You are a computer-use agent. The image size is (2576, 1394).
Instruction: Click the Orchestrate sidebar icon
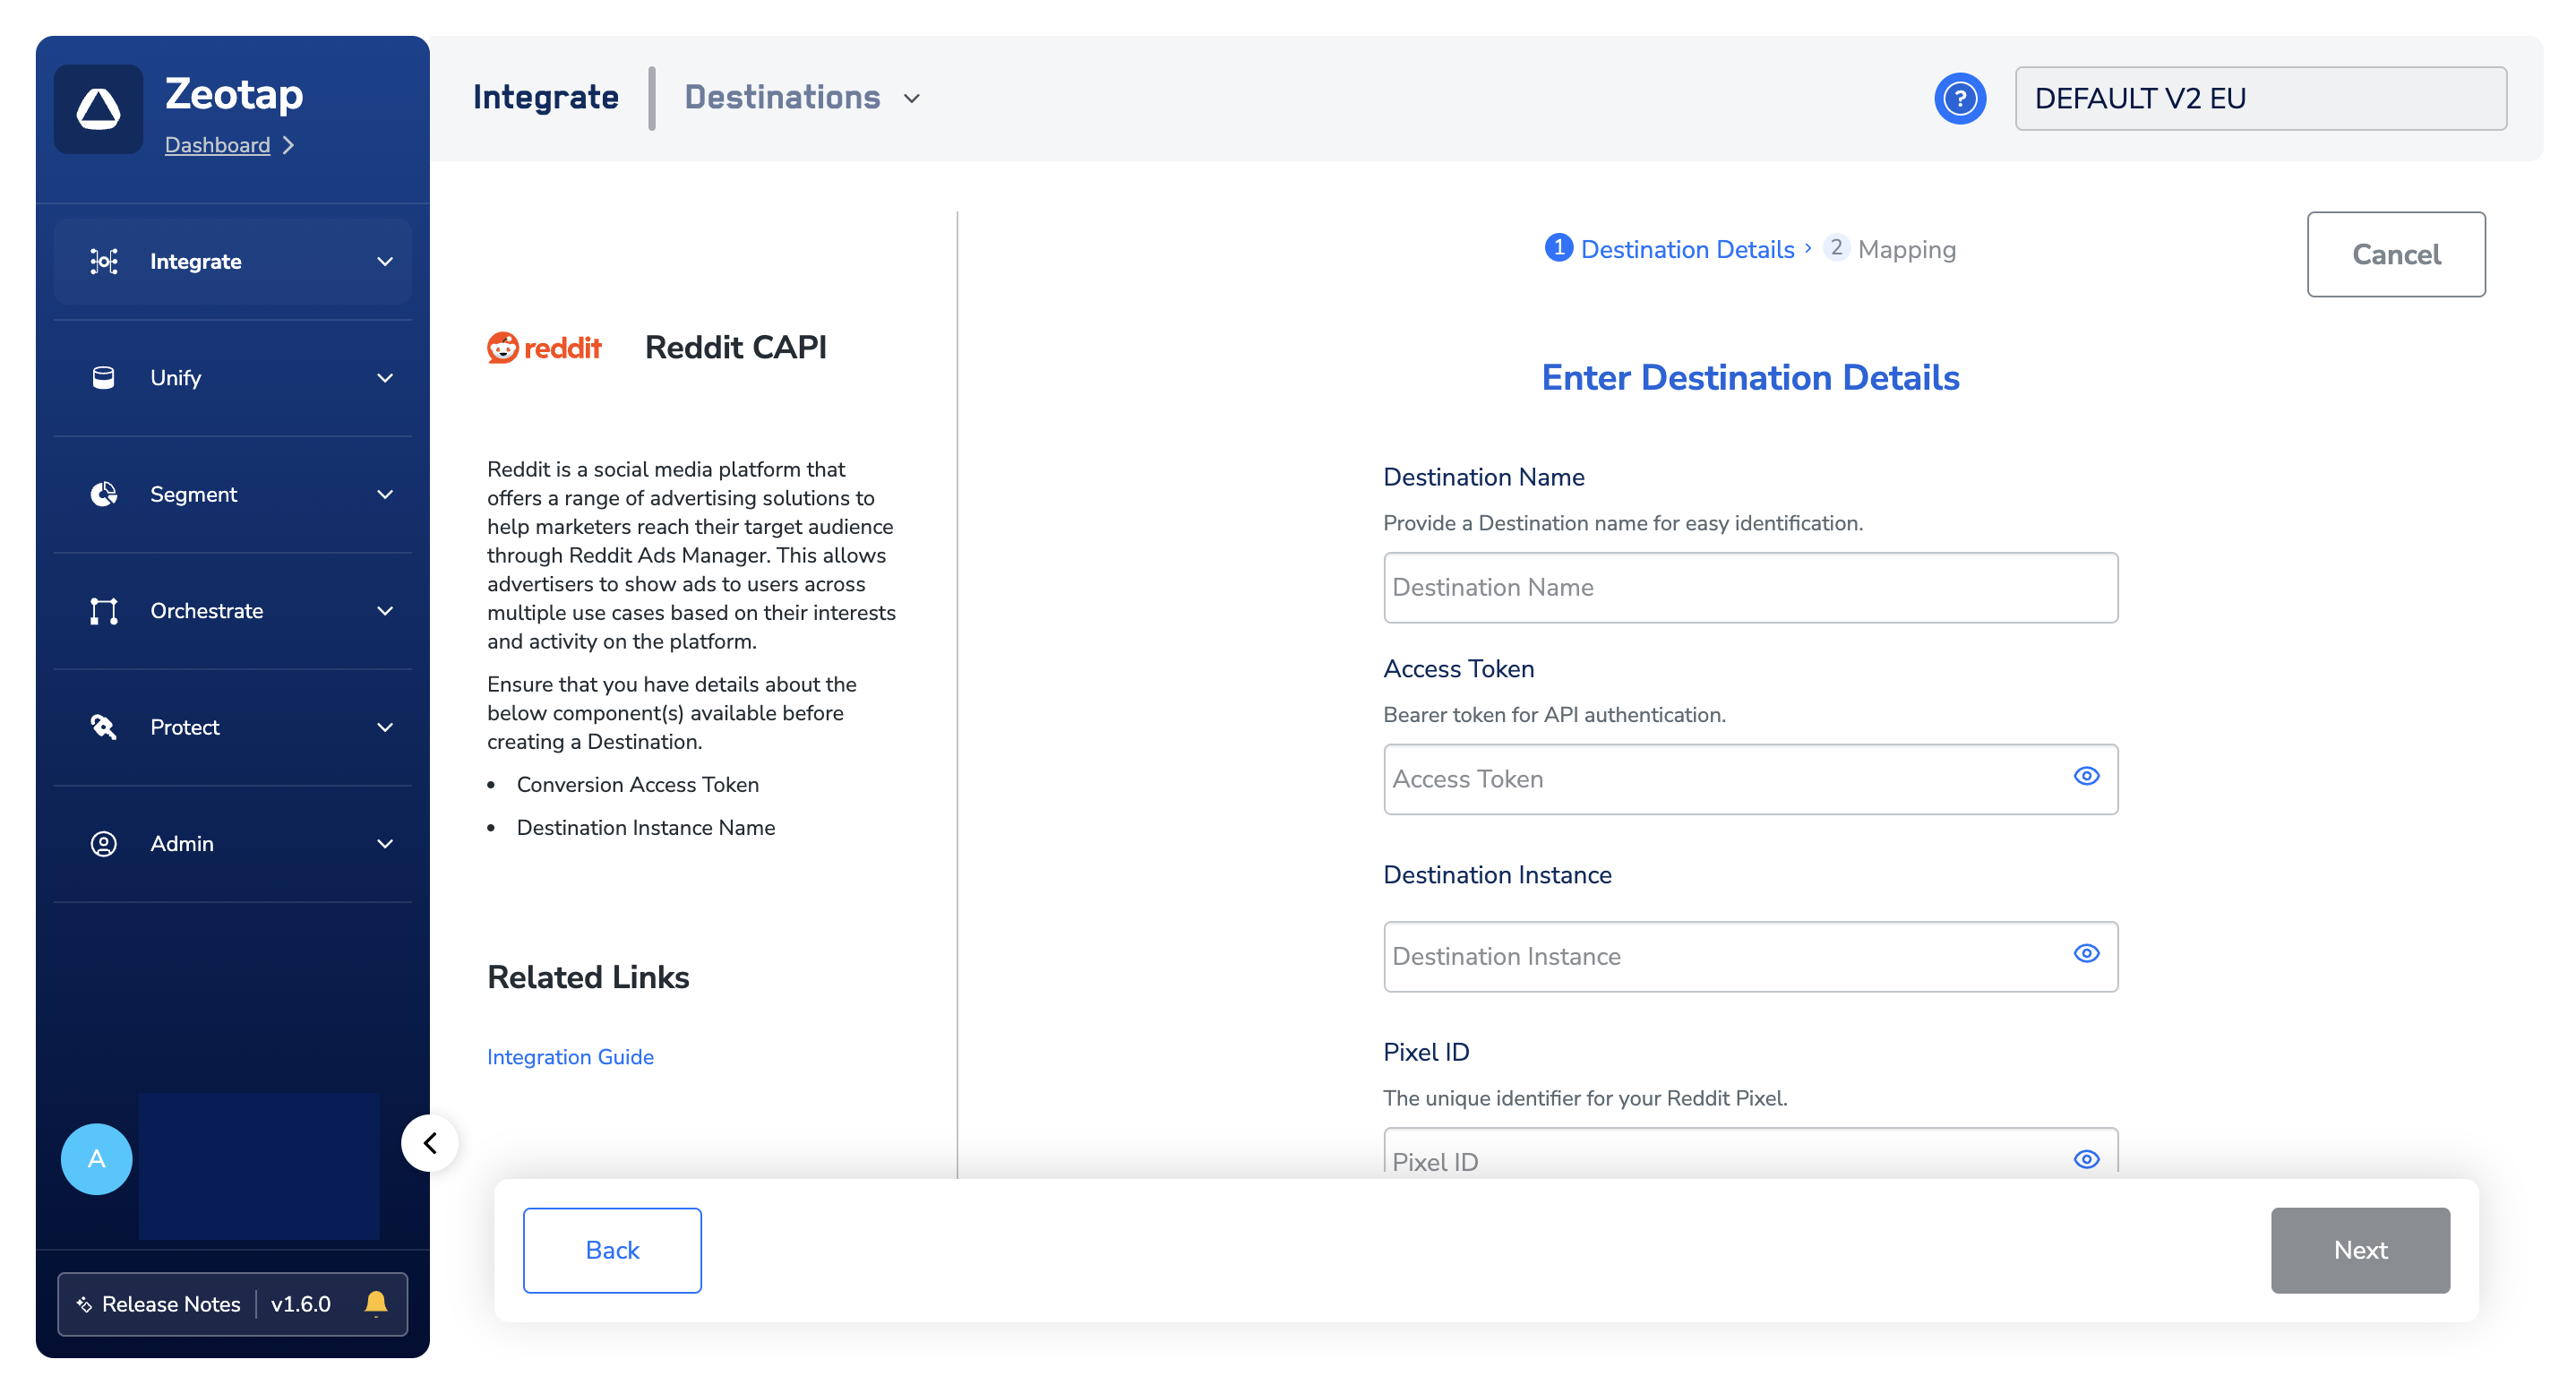(x=103, y=610)
